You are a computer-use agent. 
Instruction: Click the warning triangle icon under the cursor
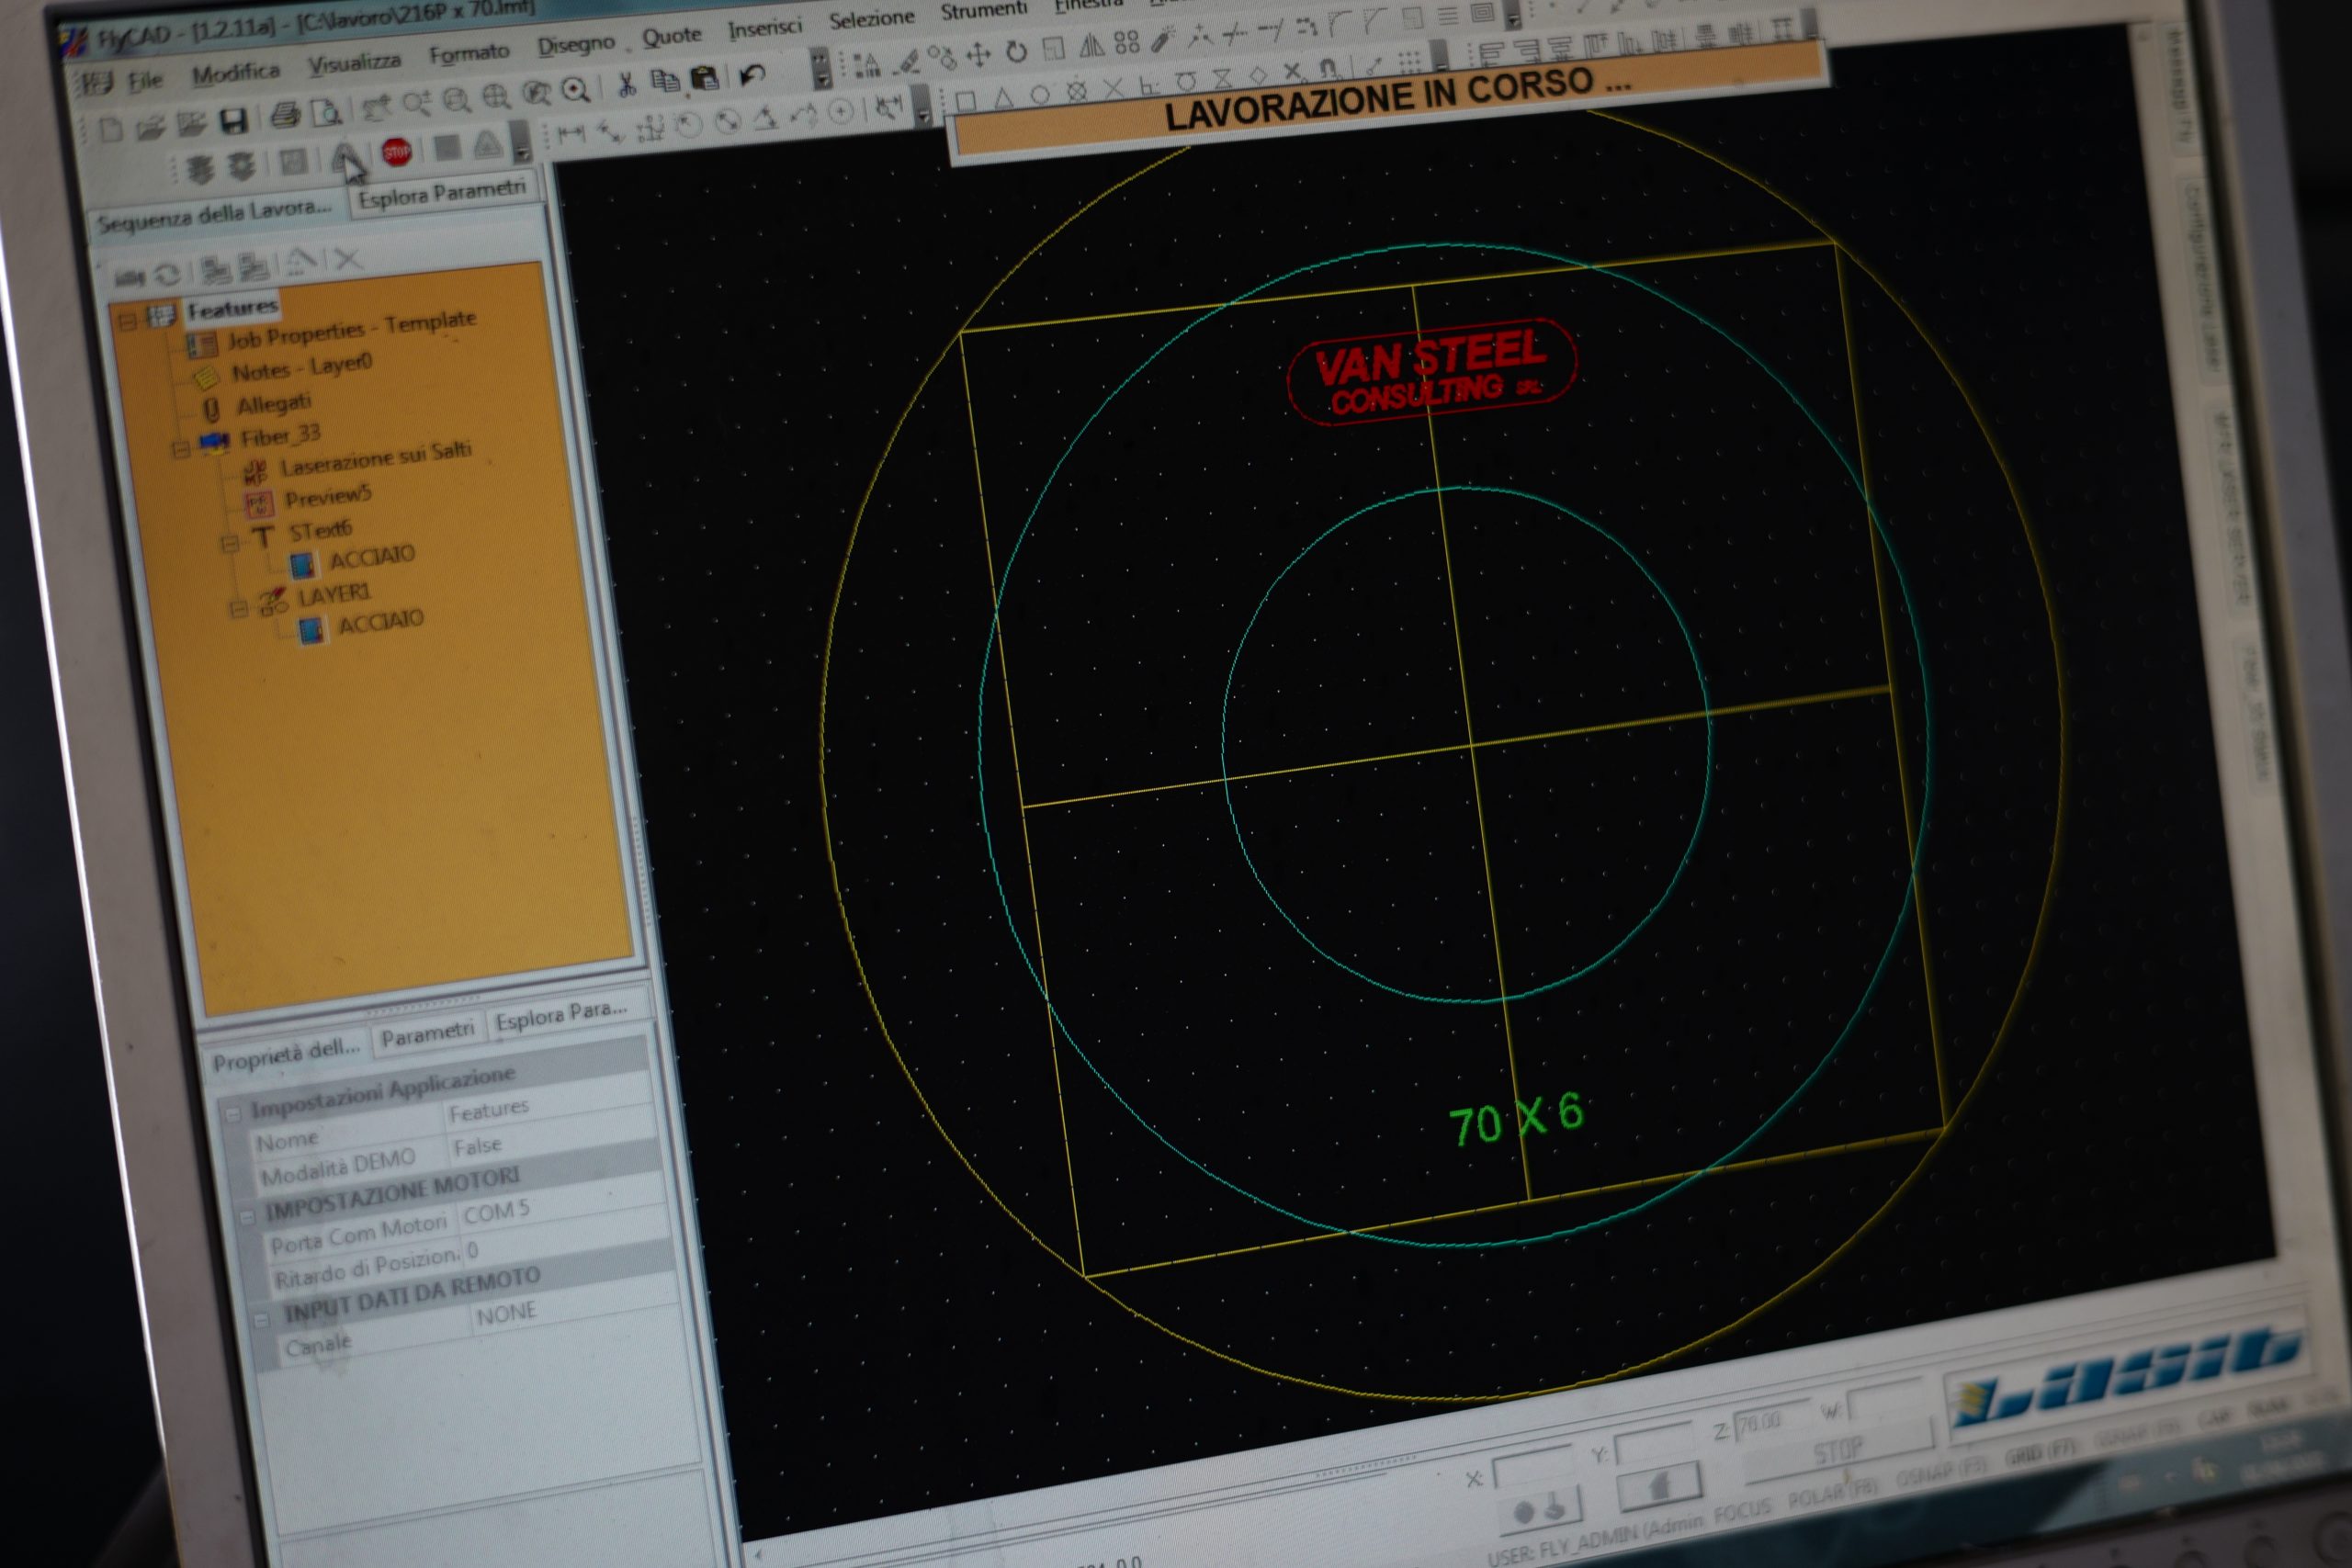point(346,158)
